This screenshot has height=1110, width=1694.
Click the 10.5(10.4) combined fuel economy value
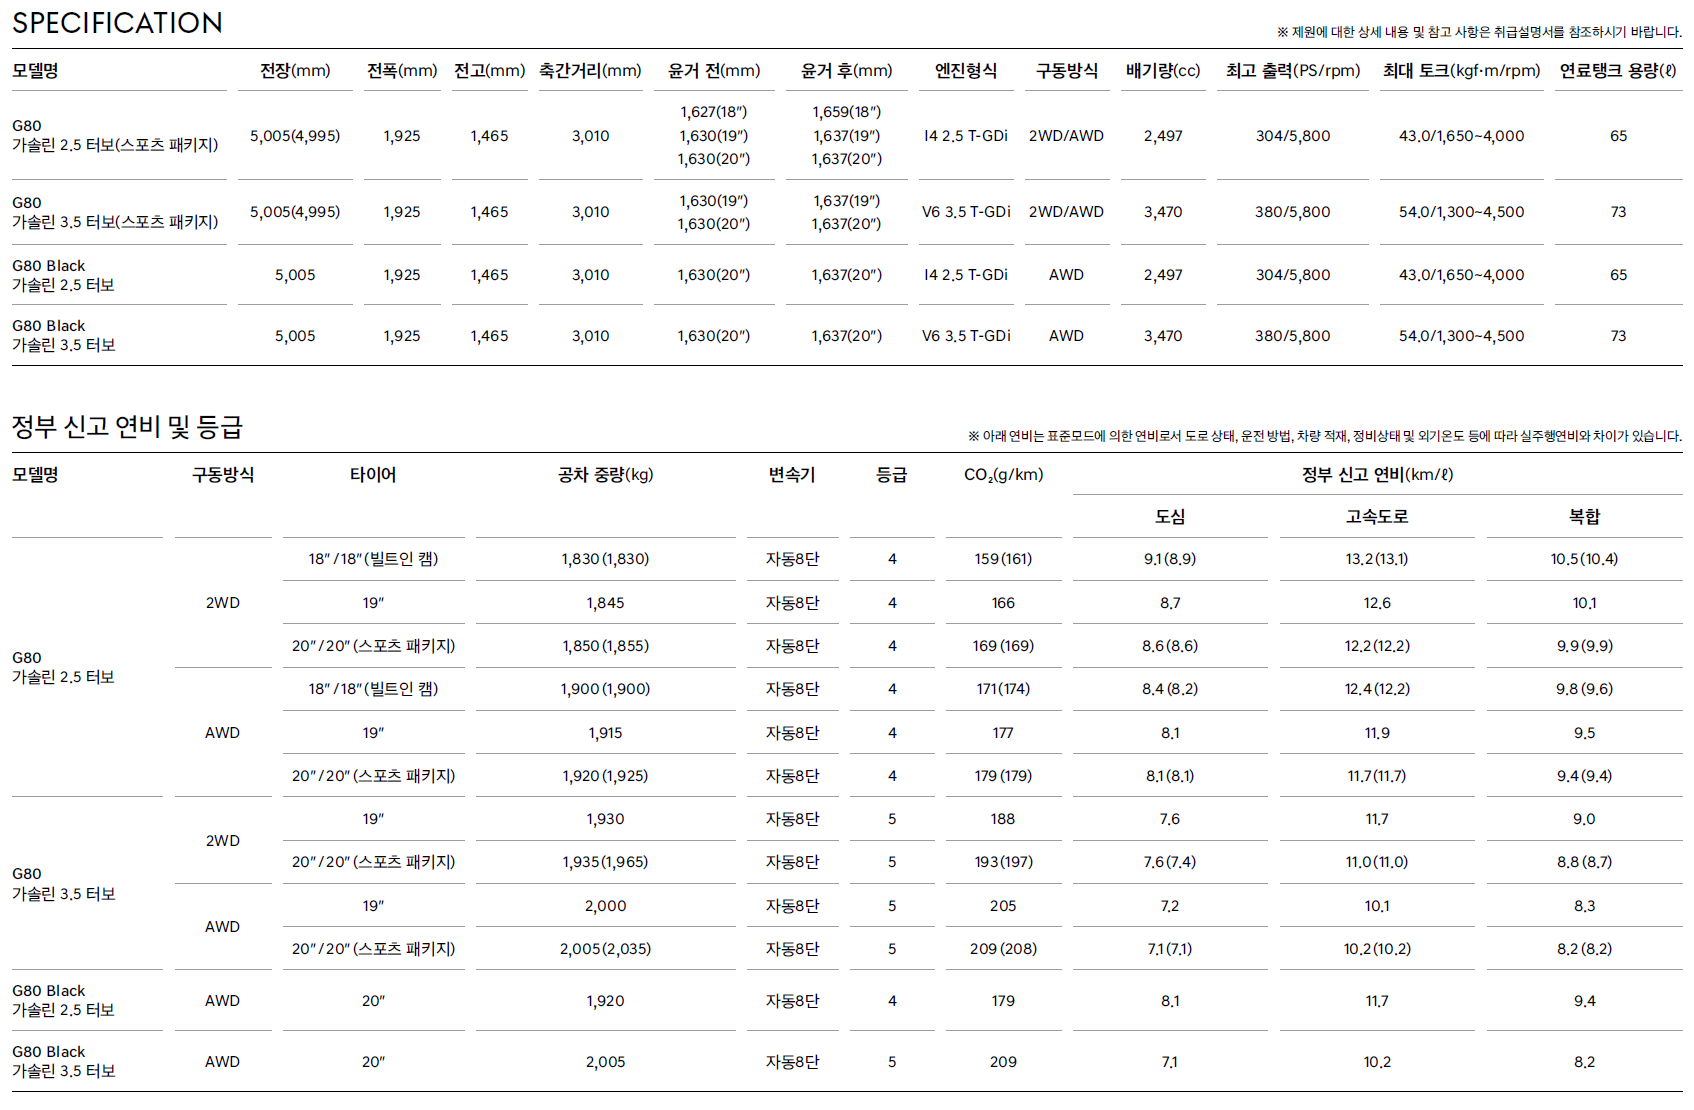(1584, 559)
